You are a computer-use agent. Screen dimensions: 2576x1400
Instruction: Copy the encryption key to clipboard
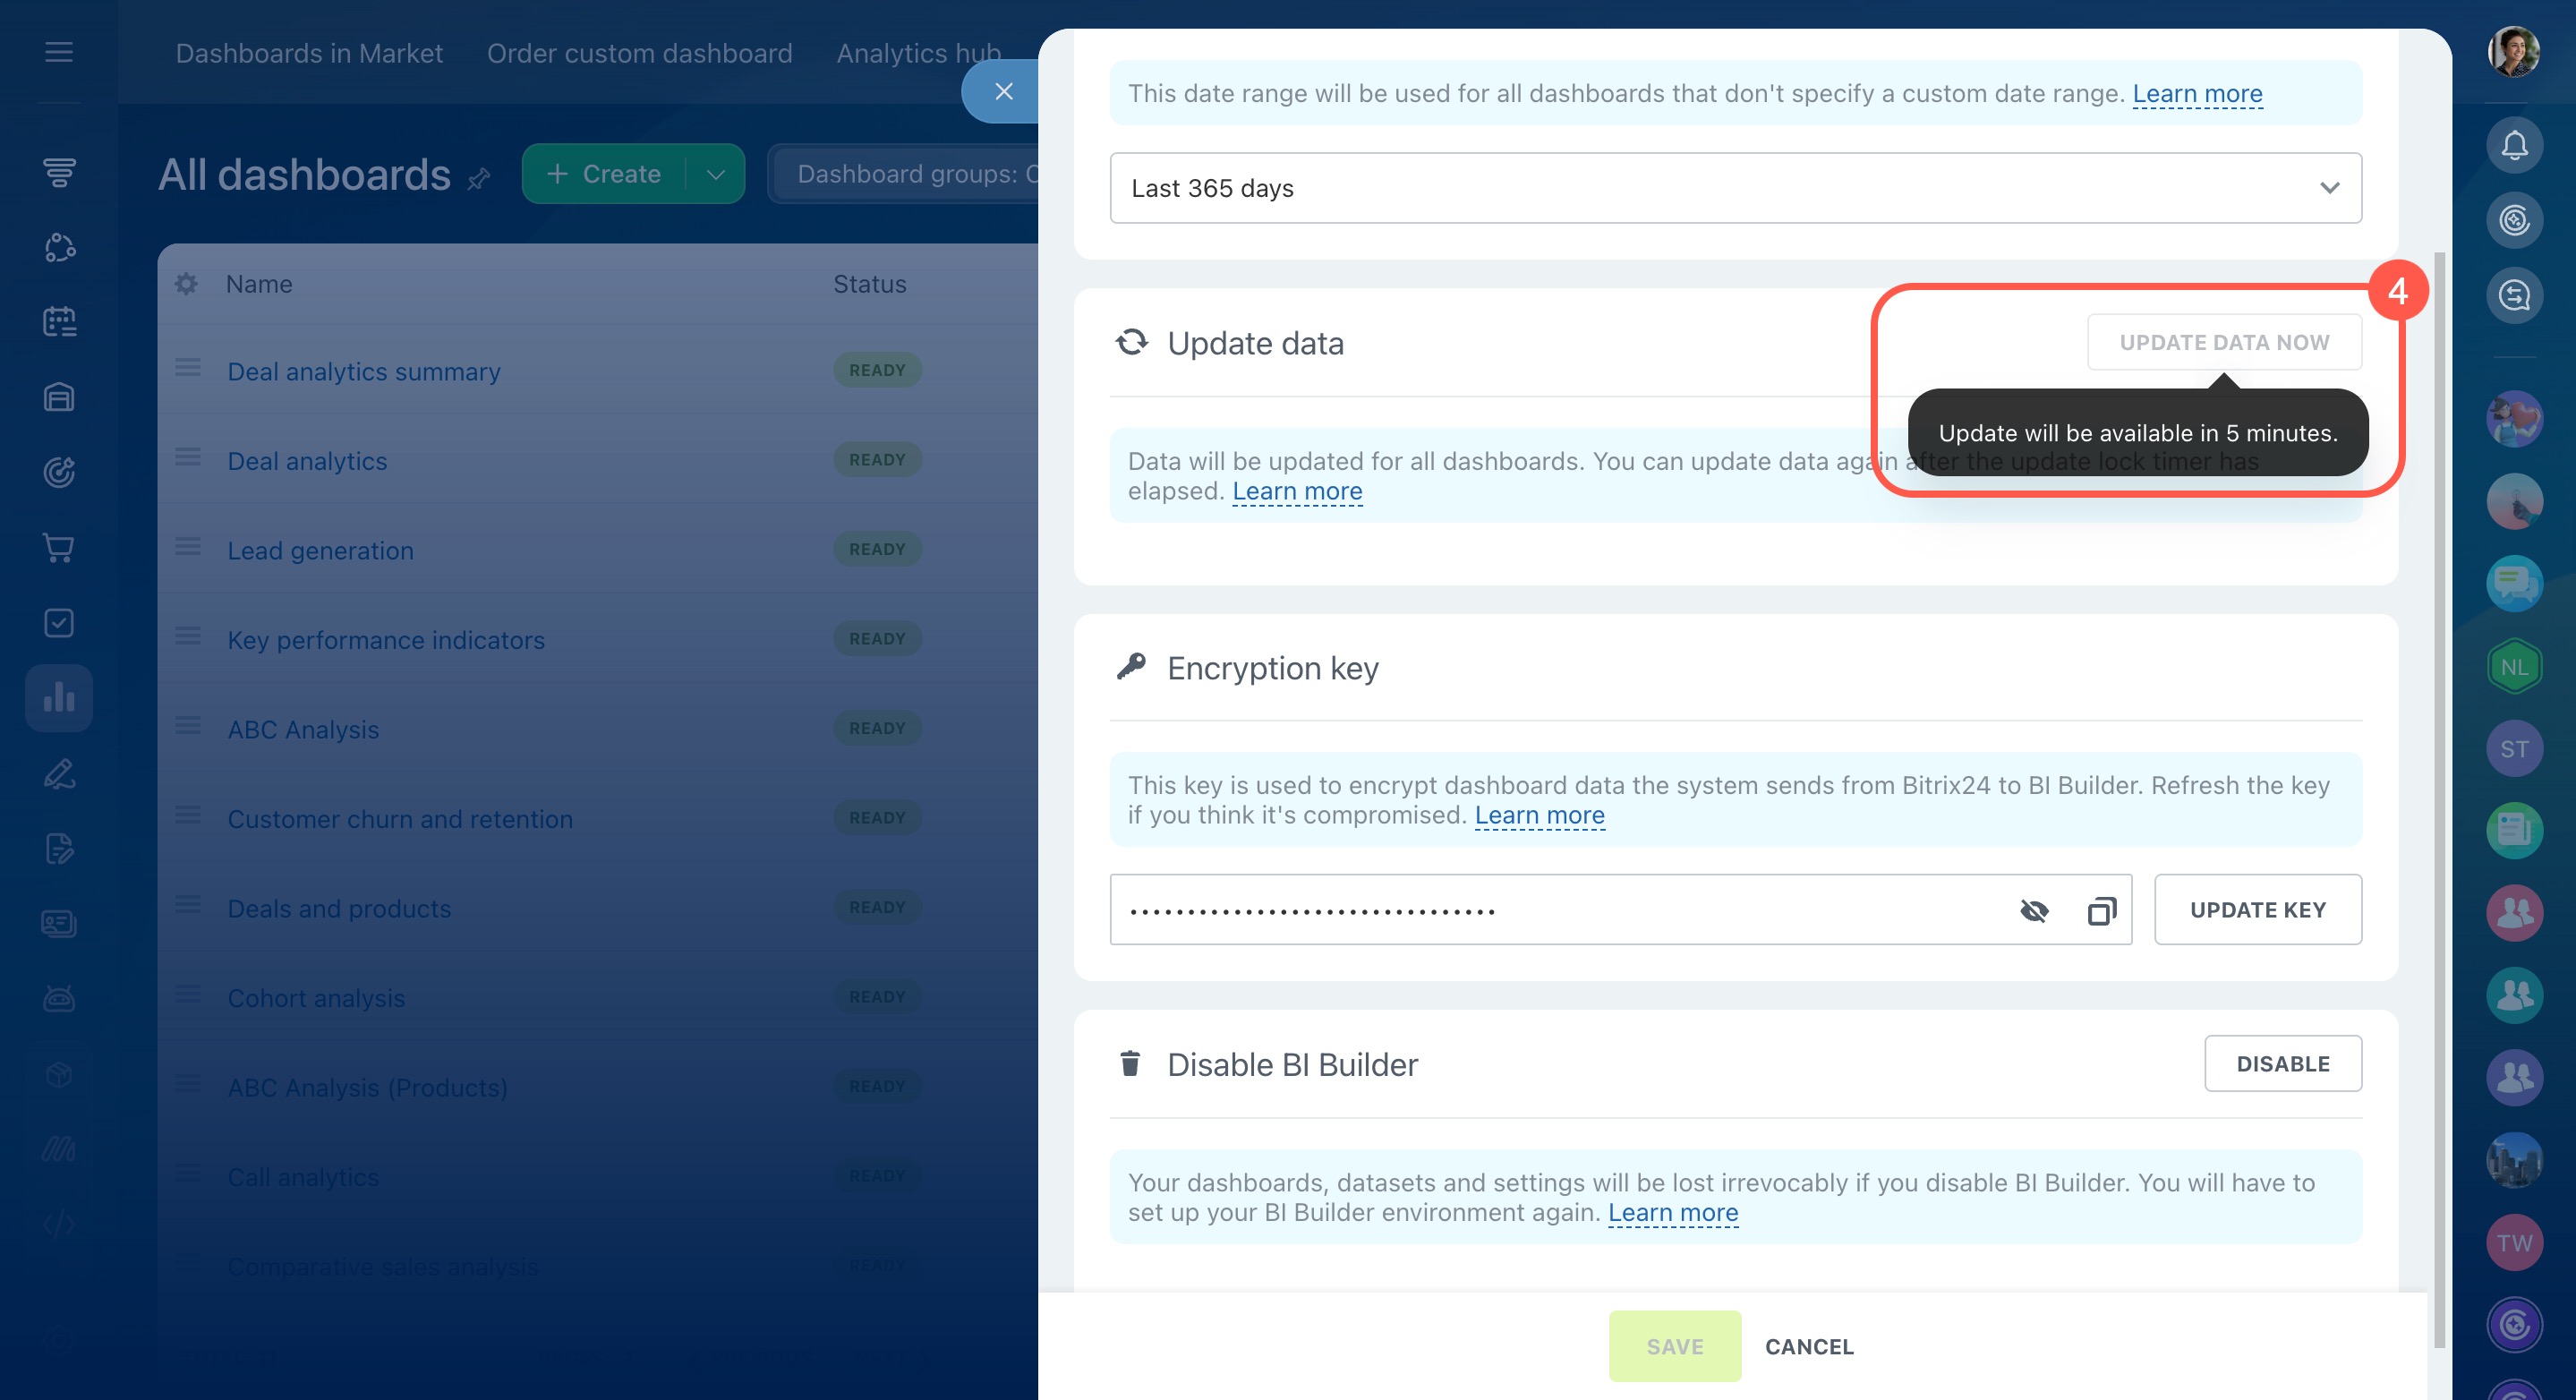(x=2101, y=910)
